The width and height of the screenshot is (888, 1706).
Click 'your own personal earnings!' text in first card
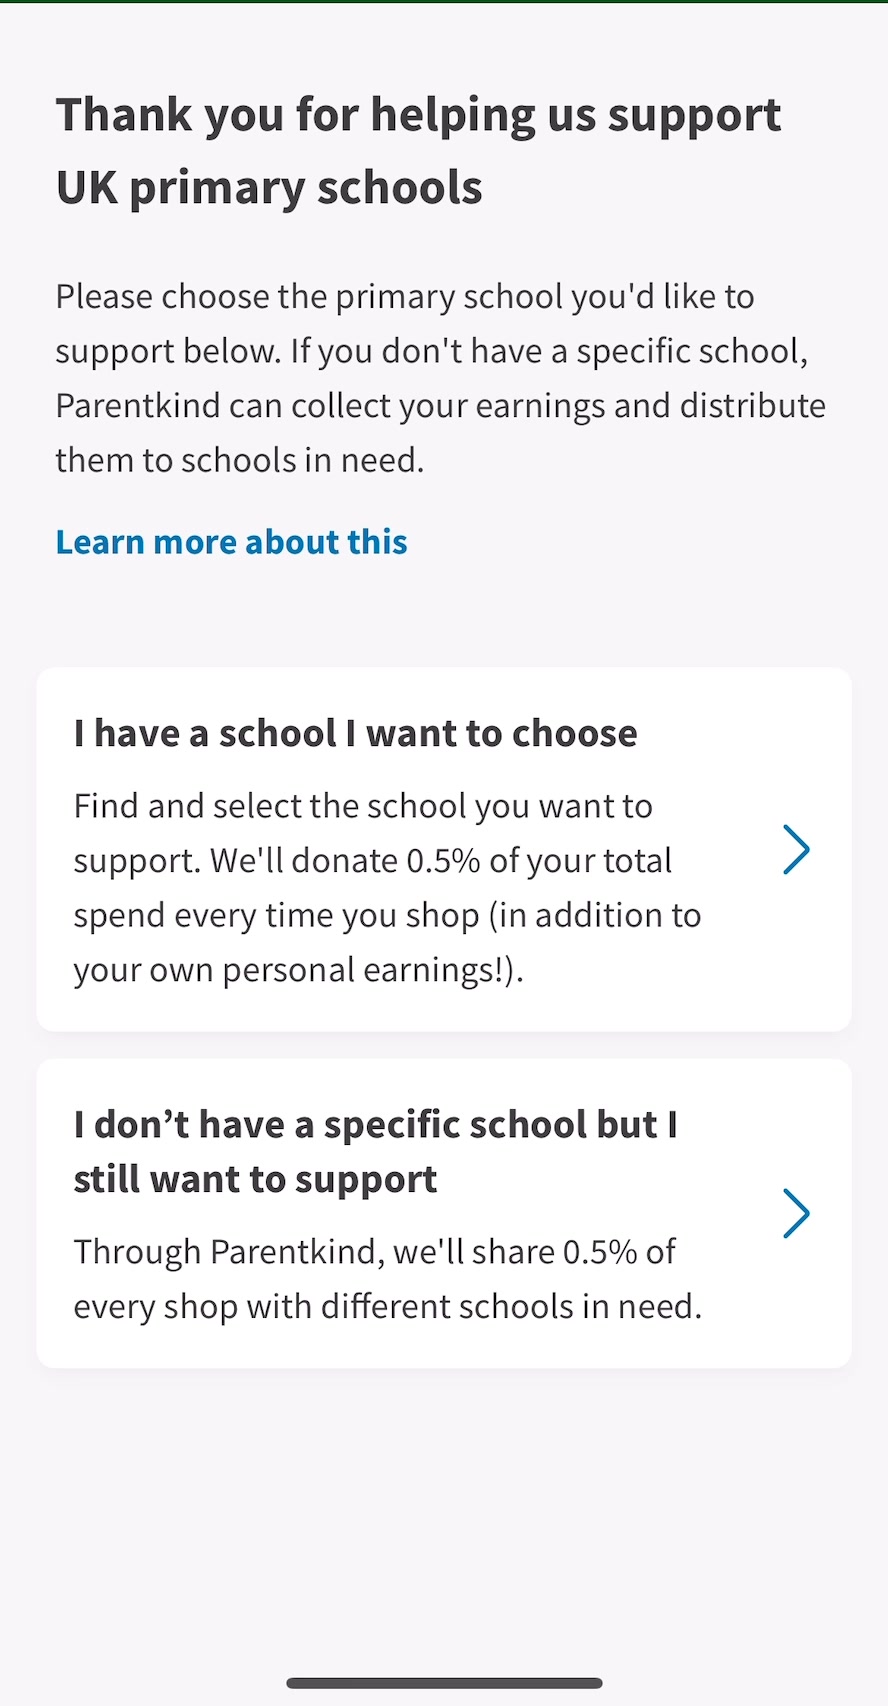pyautogui.click(x=297, y=970)
